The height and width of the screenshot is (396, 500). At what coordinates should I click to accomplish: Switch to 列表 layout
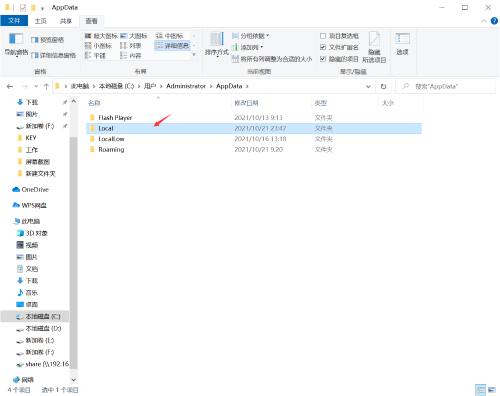(130, 46)
